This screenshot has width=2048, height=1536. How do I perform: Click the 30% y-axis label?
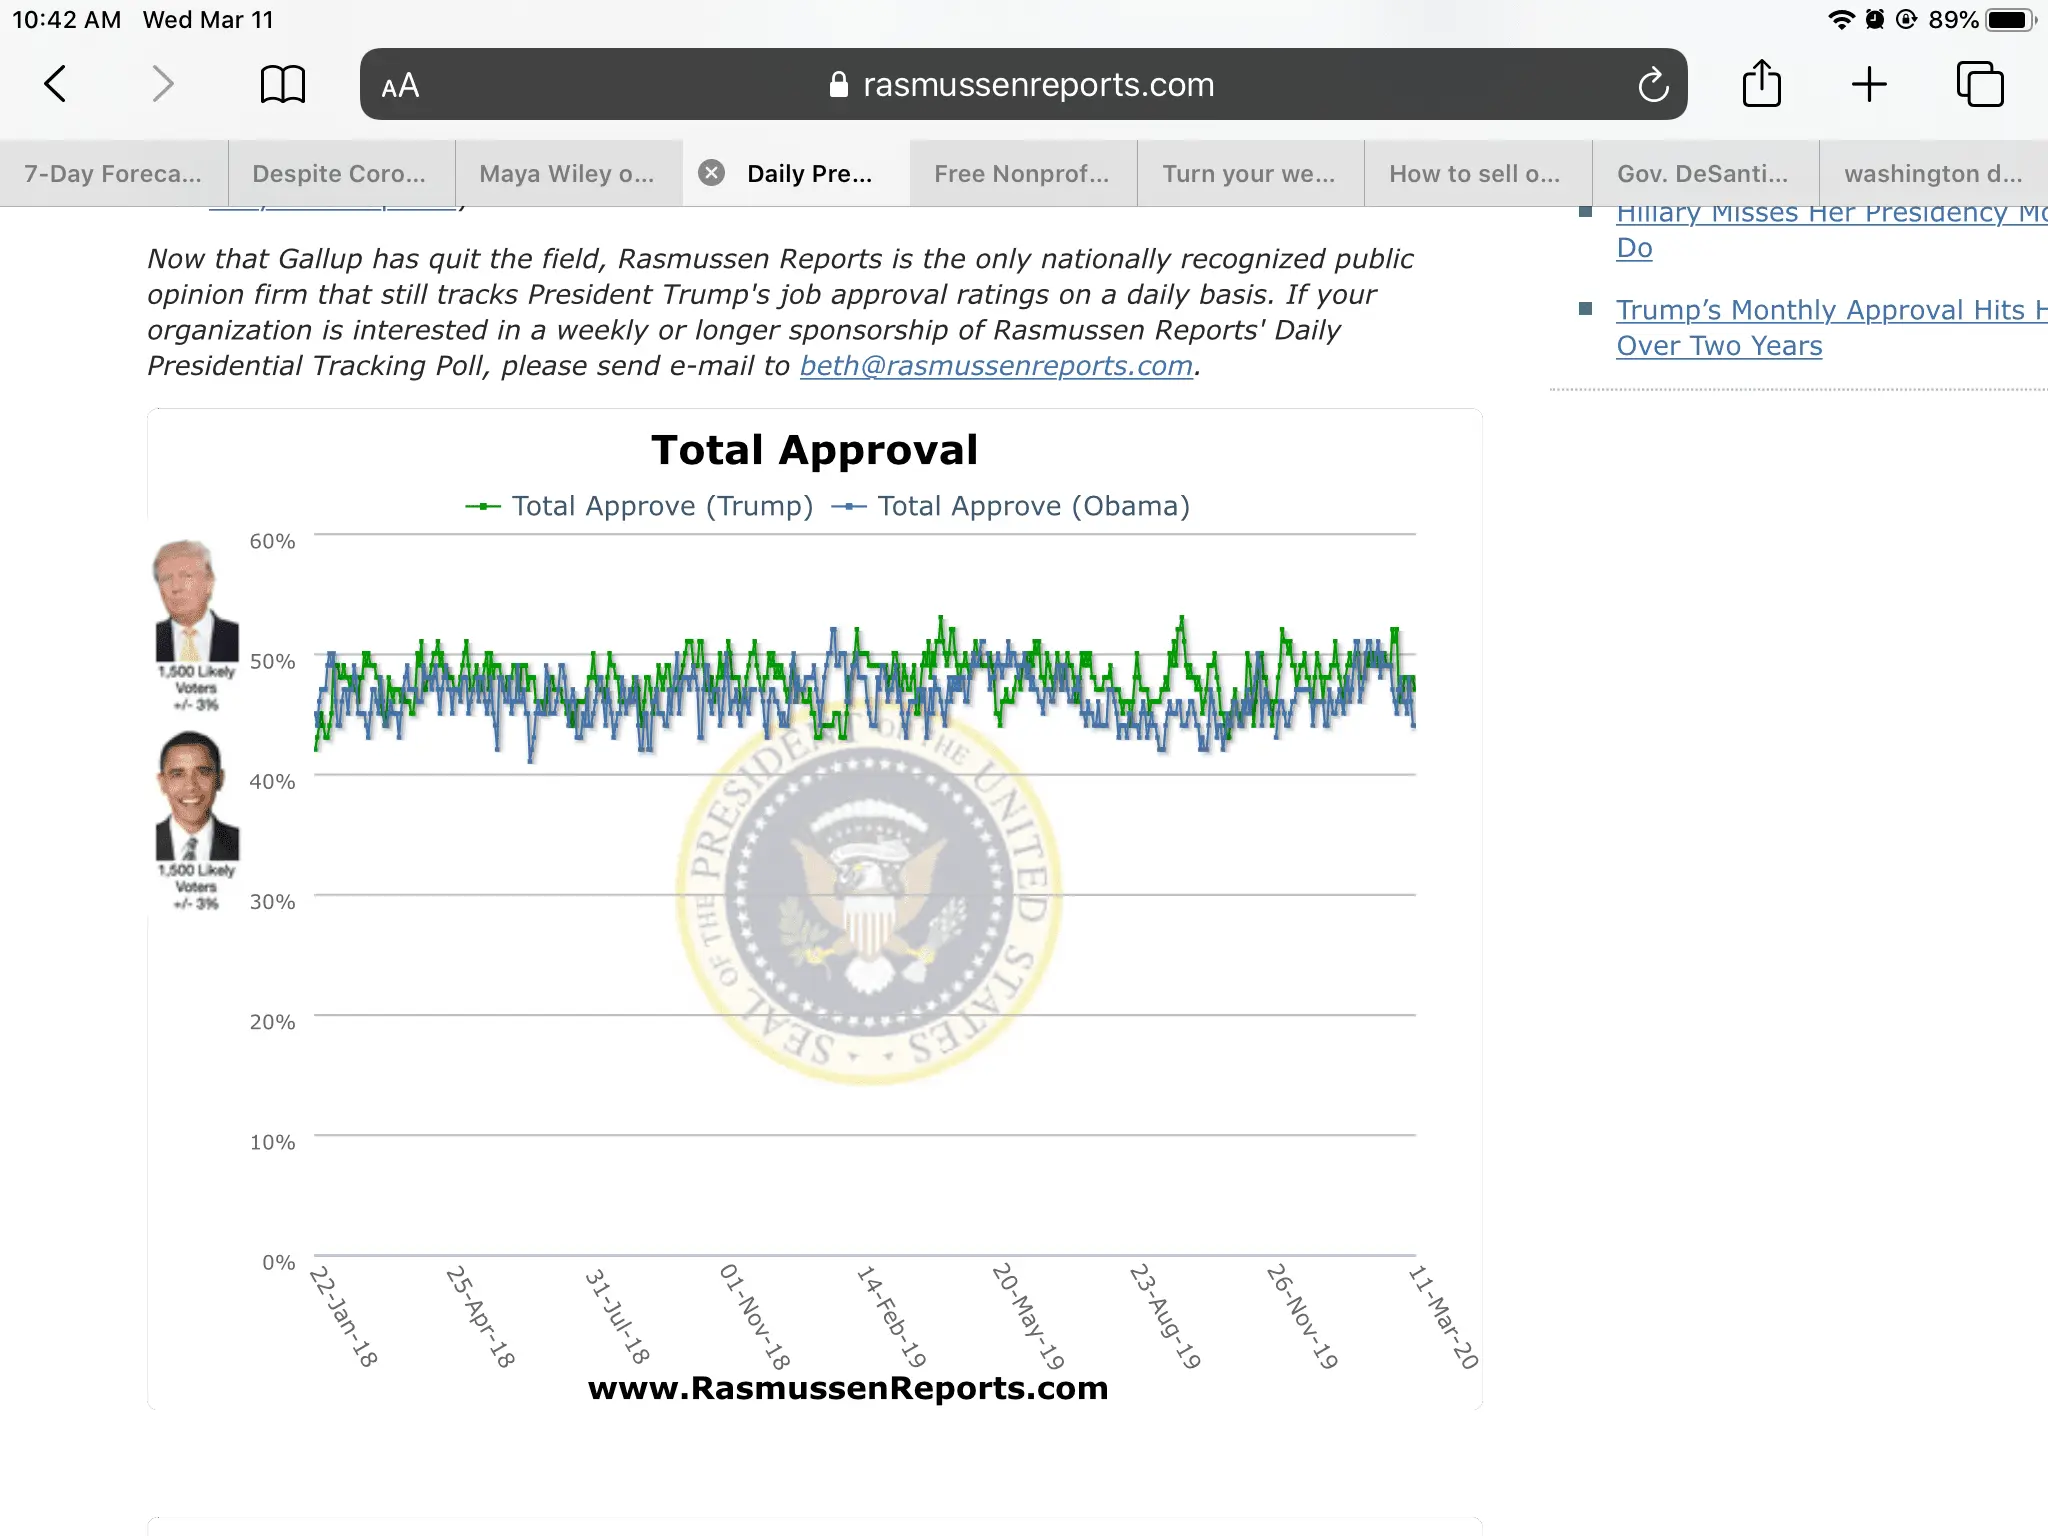pos(272,902)
